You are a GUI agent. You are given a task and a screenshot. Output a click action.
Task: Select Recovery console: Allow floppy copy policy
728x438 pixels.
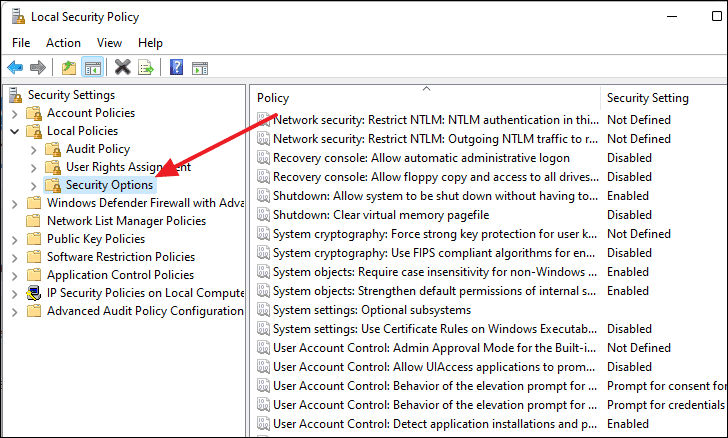point(436,177)
